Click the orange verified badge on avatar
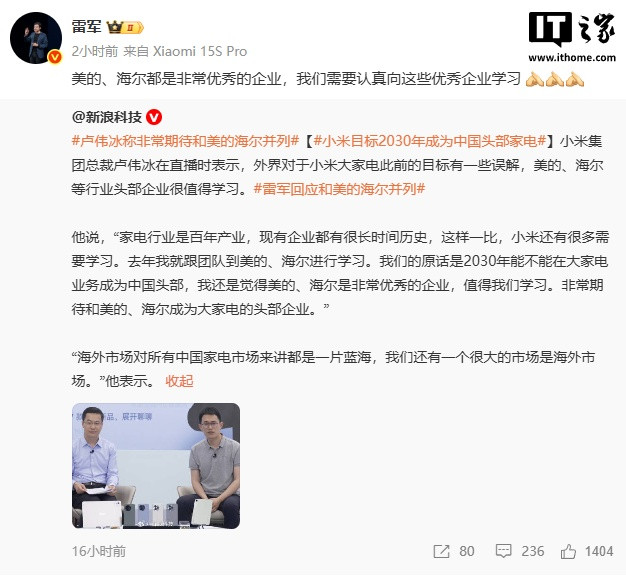Image resolution: width=626 pixels, height=576 pixels. [x=55, y=57]
